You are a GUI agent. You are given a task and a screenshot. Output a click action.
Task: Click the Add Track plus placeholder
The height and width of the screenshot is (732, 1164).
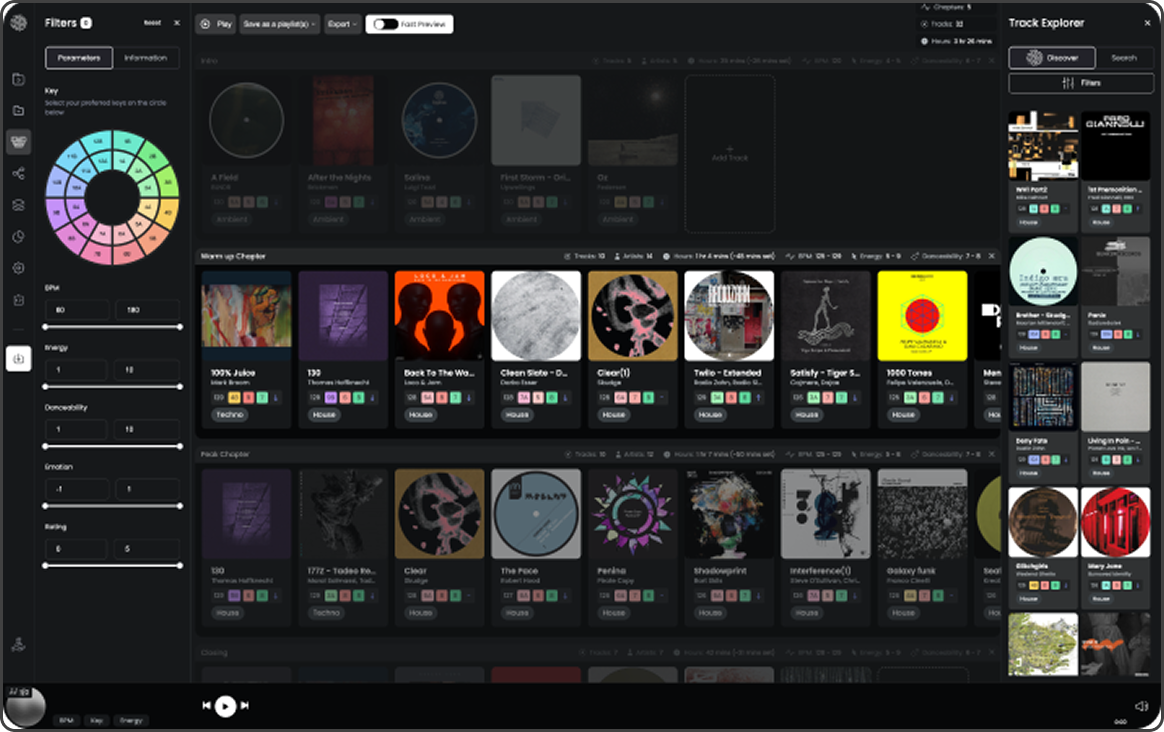(x=730, y=154)
